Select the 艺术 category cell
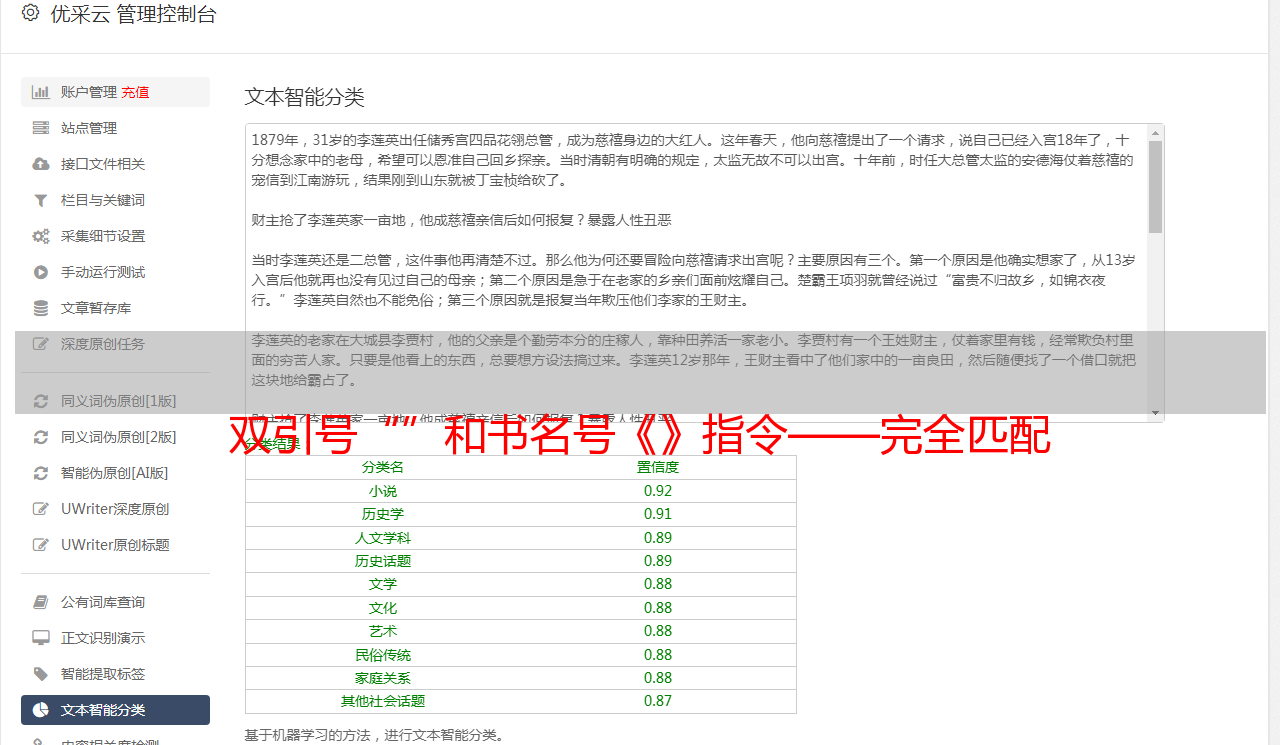 click(383, 631)
